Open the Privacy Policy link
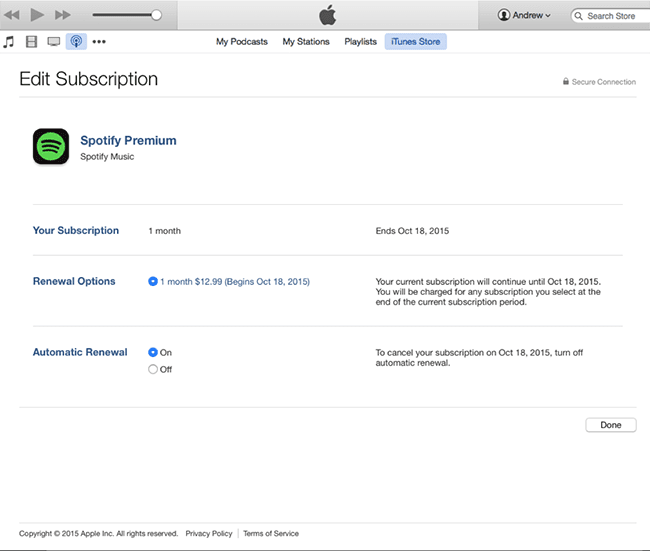 209,534
